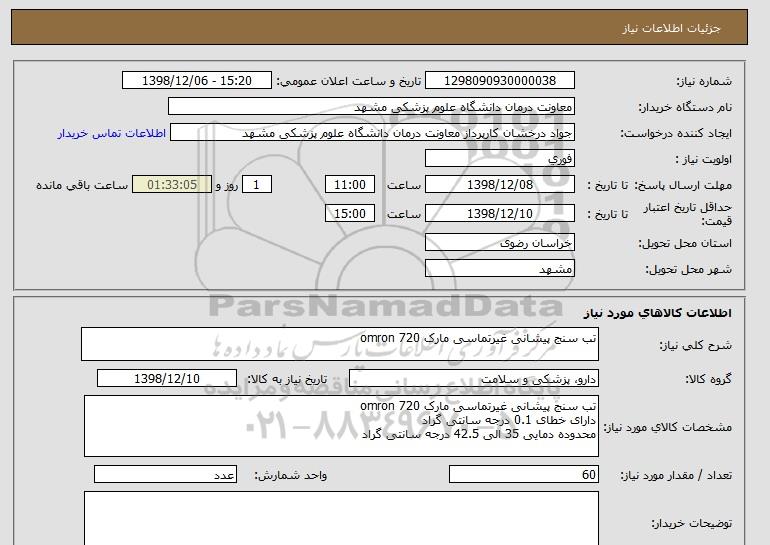Click the label مهلت ارسال پاسخ

click(x=683, y=186)
